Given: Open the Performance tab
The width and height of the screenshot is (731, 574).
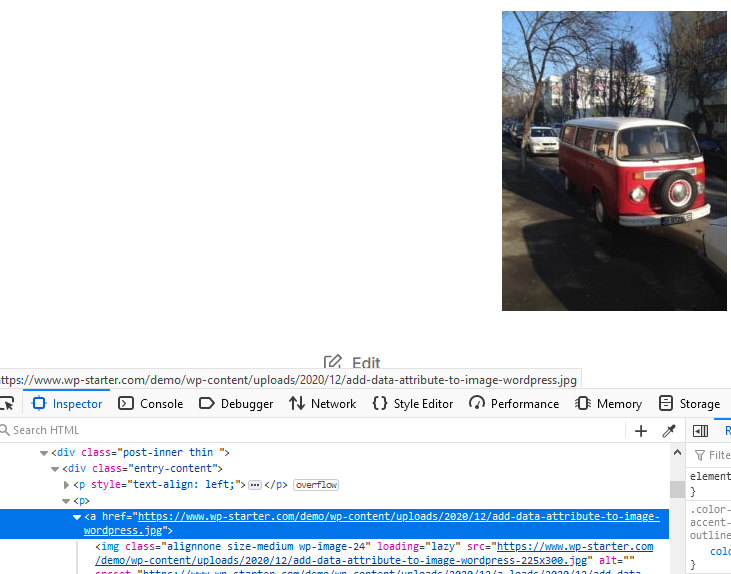Looking at the screenshot, I should pos(514,403).
